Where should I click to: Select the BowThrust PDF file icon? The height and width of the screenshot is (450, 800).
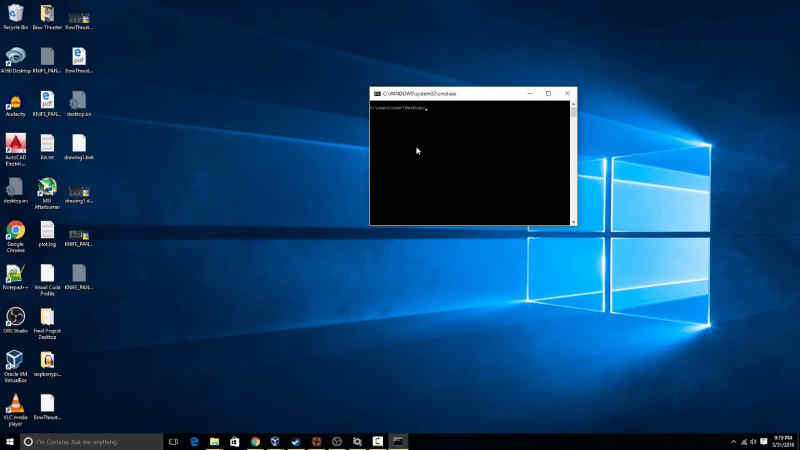pos(79,60)
